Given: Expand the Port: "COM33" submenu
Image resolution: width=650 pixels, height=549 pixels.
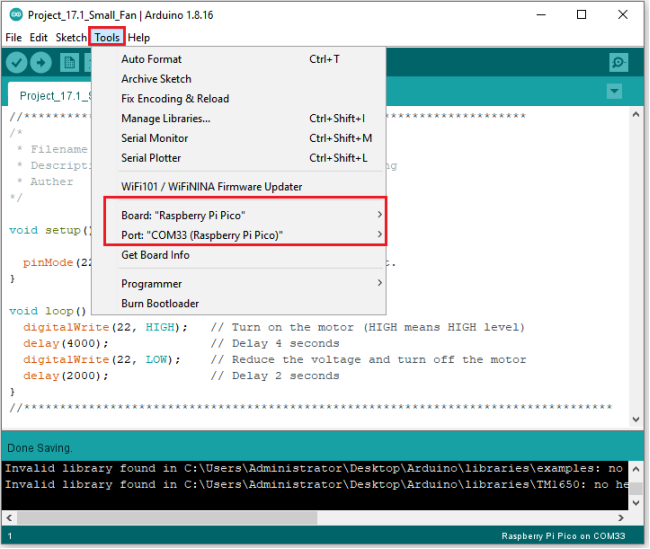Looking at the screenshot, I should click(239, 235).
